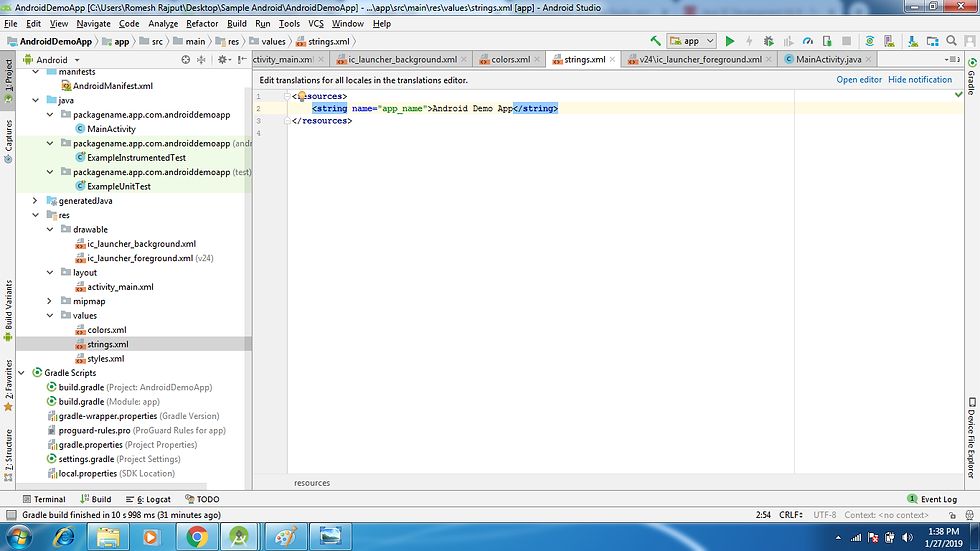The width and height of the screenshot is (980, 551).
Task: Click the UTF-8 encoding indicator
Action: 824,515
